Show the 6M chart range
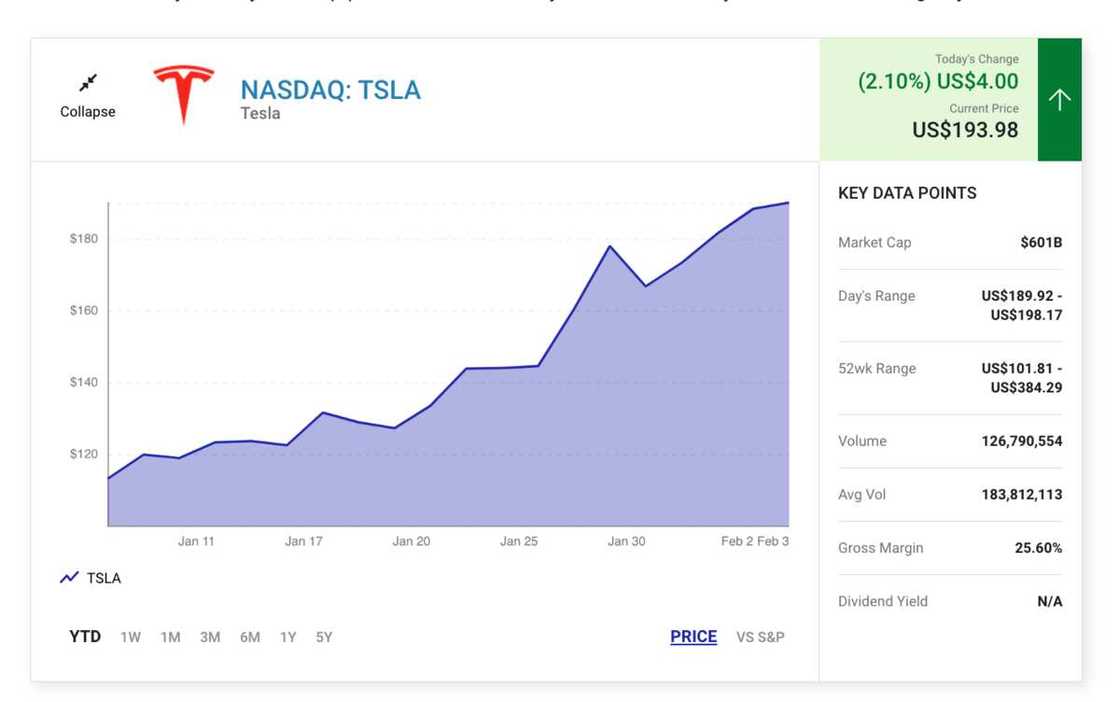The width and height of the screenshot is (1120, 702). (x=250, y=637)
